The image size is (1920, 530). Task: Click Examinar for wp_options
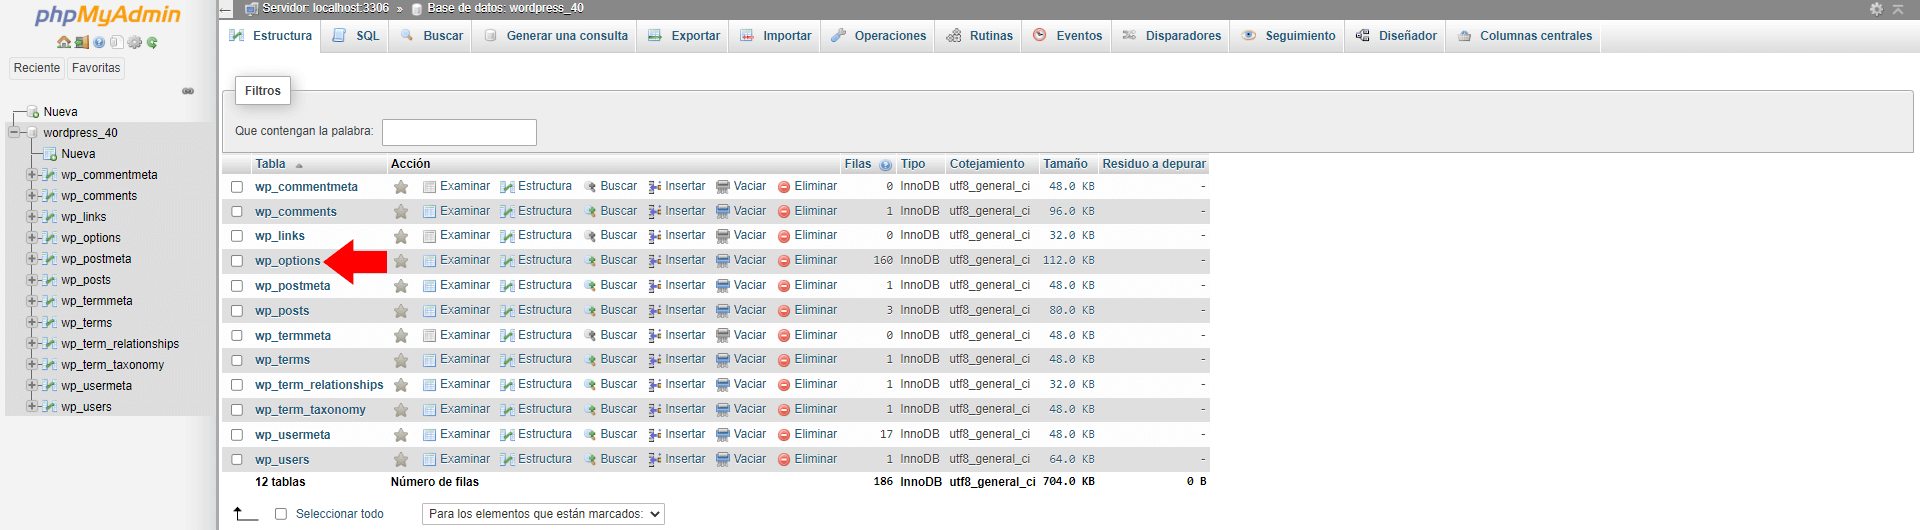pyautogui.click(x=457, y=260)
